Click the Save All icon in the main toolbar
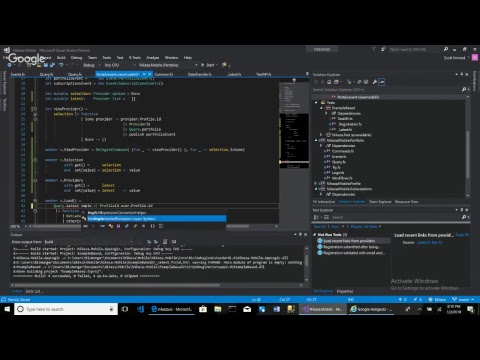Viewport: 480px width, 360px height. [52, 65]
